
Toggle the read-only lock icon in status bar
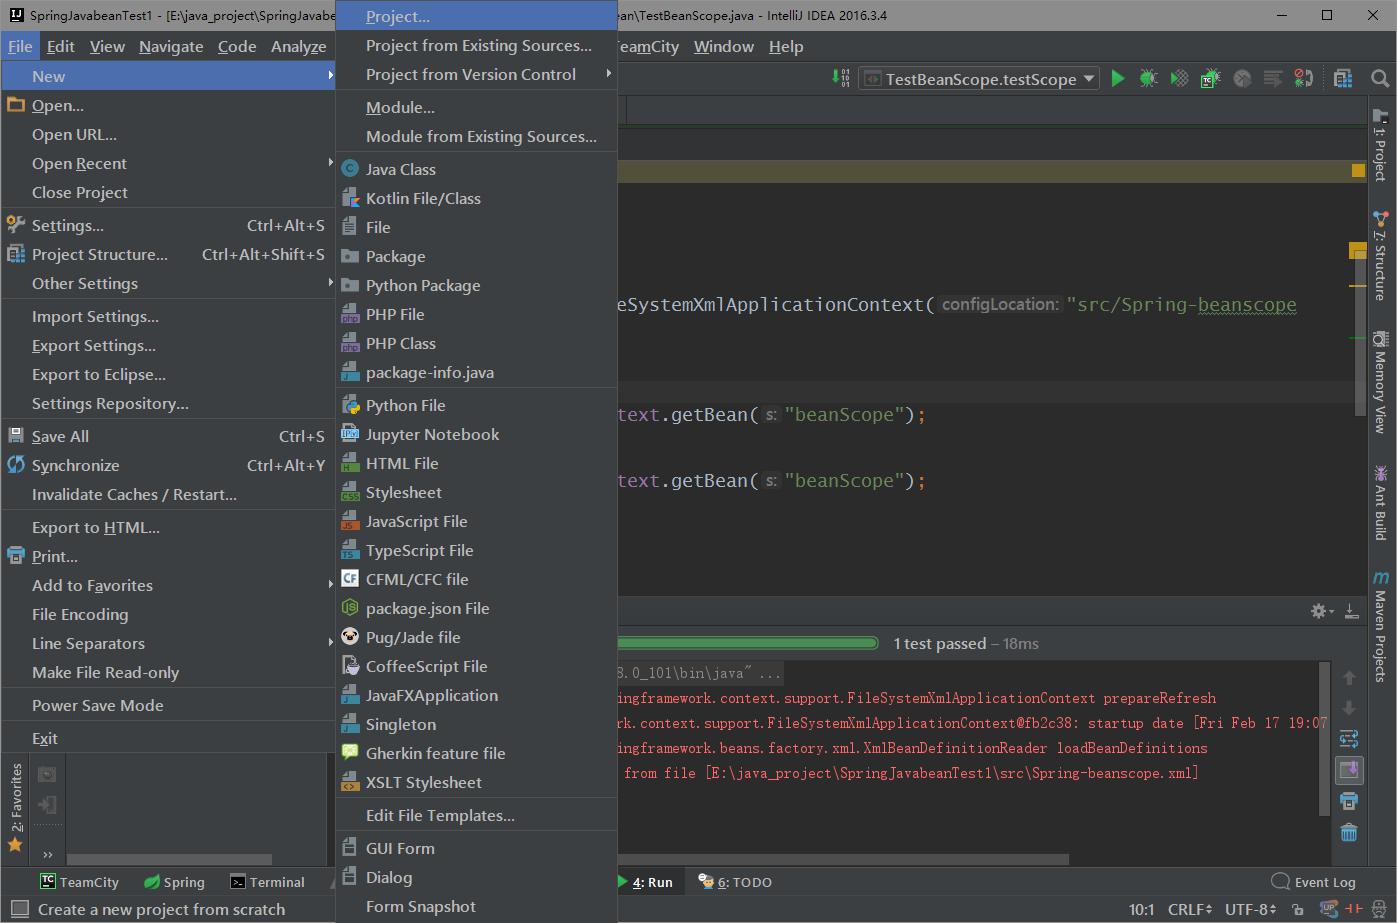click(1298, 909)
